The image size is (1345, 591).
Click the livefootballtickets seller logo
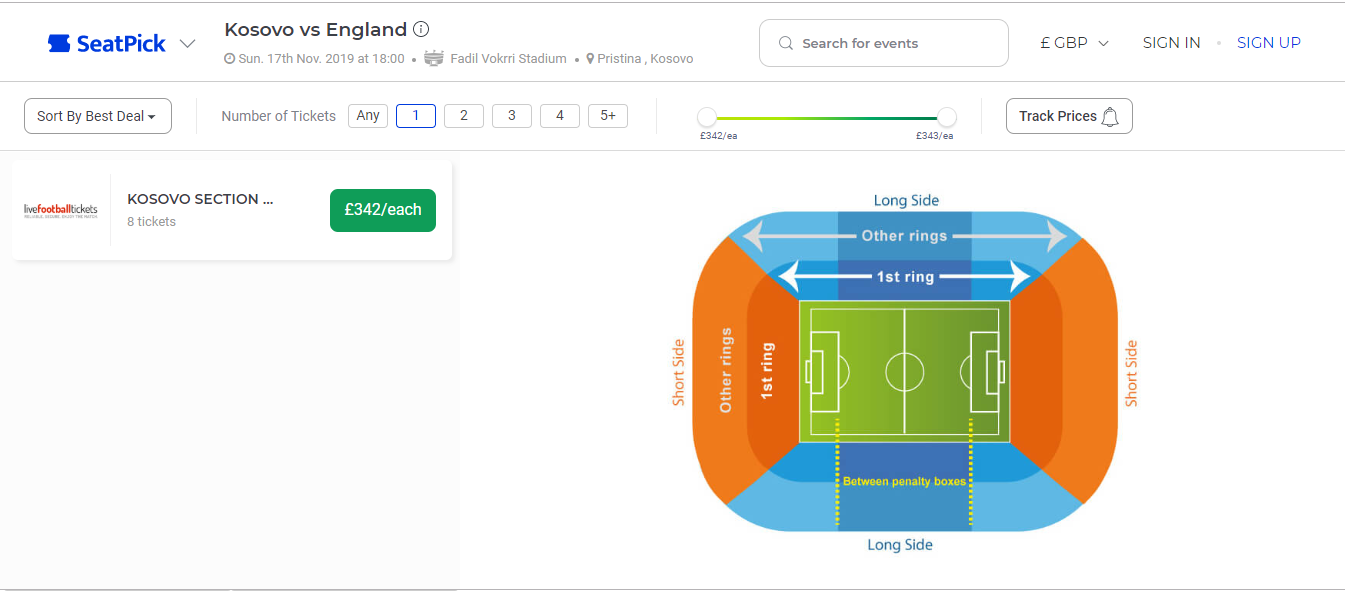[x=61, y=210]
